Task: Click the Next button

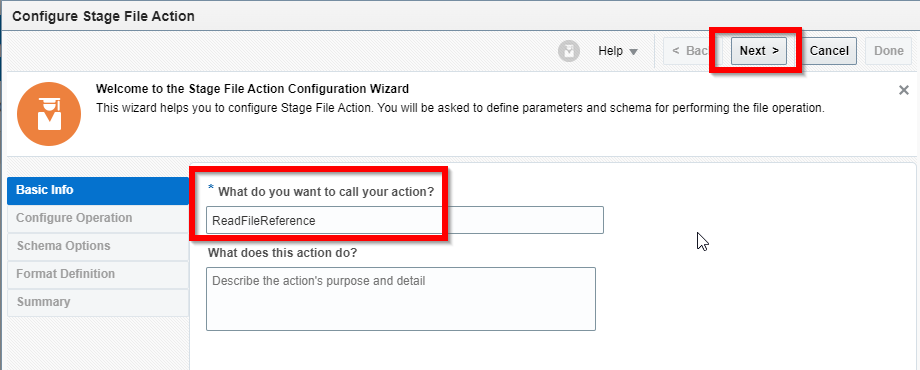Action: coord(759,51)
